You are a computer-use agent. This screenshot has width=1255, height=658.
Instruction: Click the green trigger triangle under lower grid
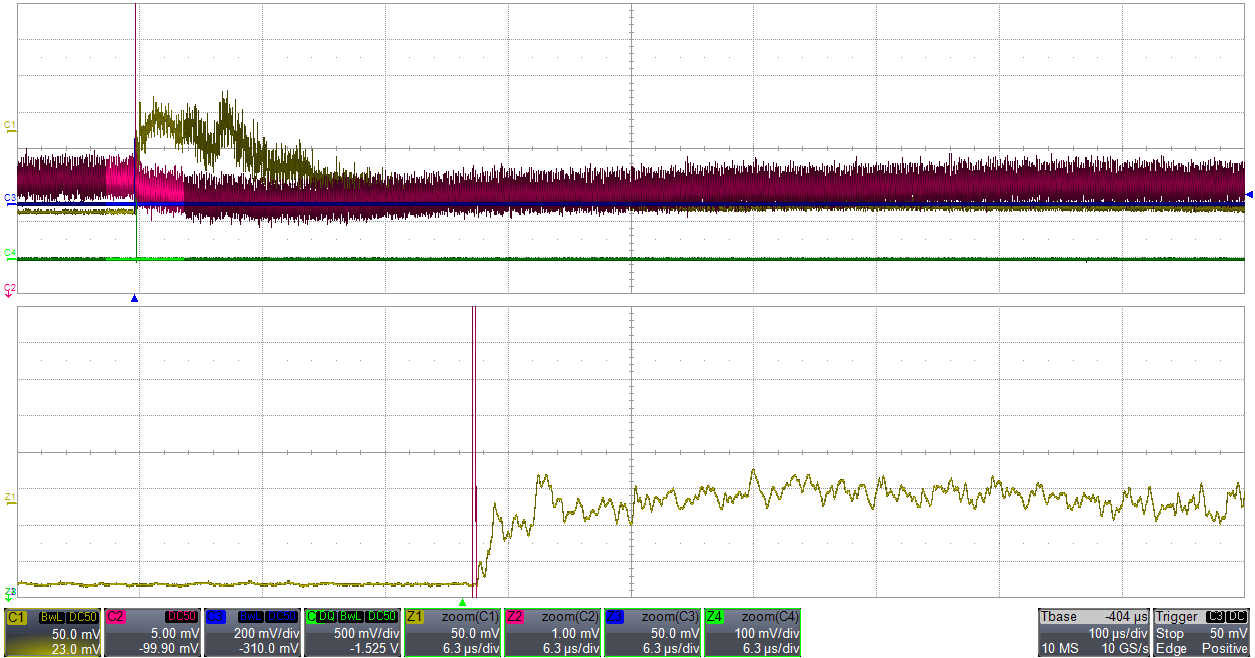click(x=462, y=602)
